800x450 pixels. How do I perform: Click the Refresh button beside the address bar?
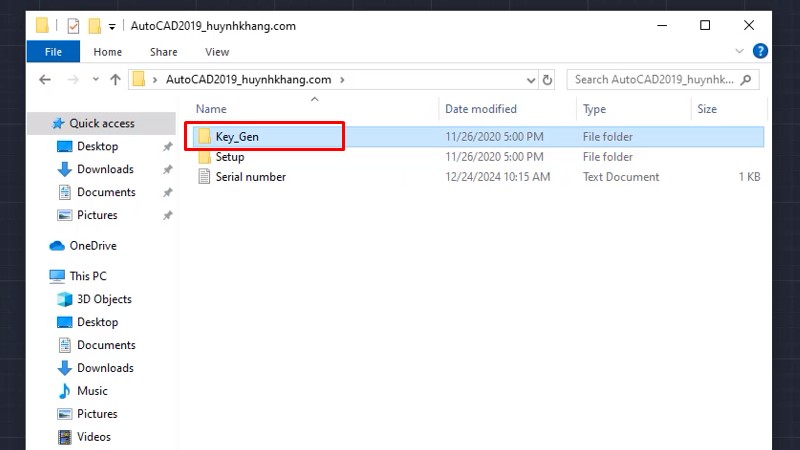click(547, 79)
